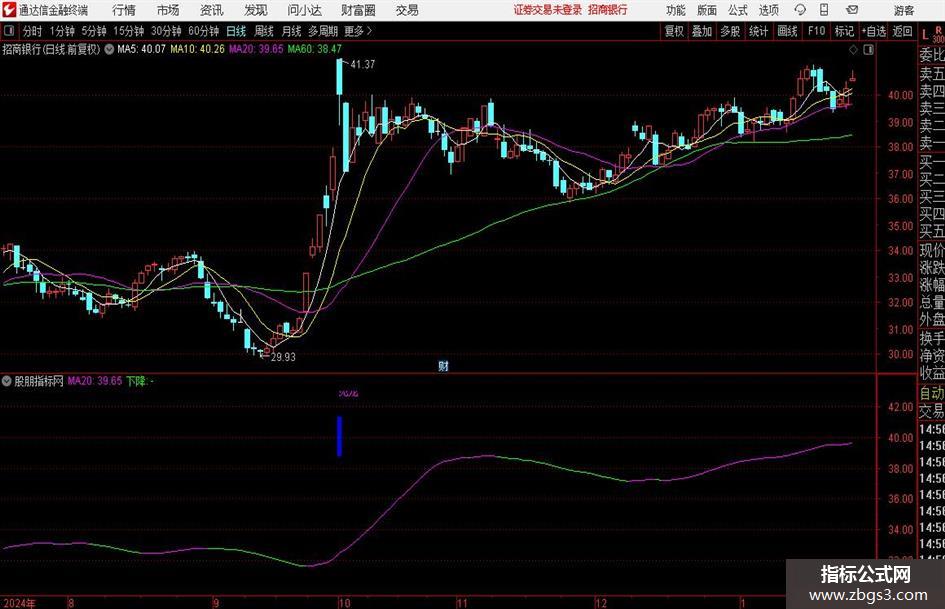Click the 标记 mark button
This screenshot has width=945, height=609.
point(844,31)
